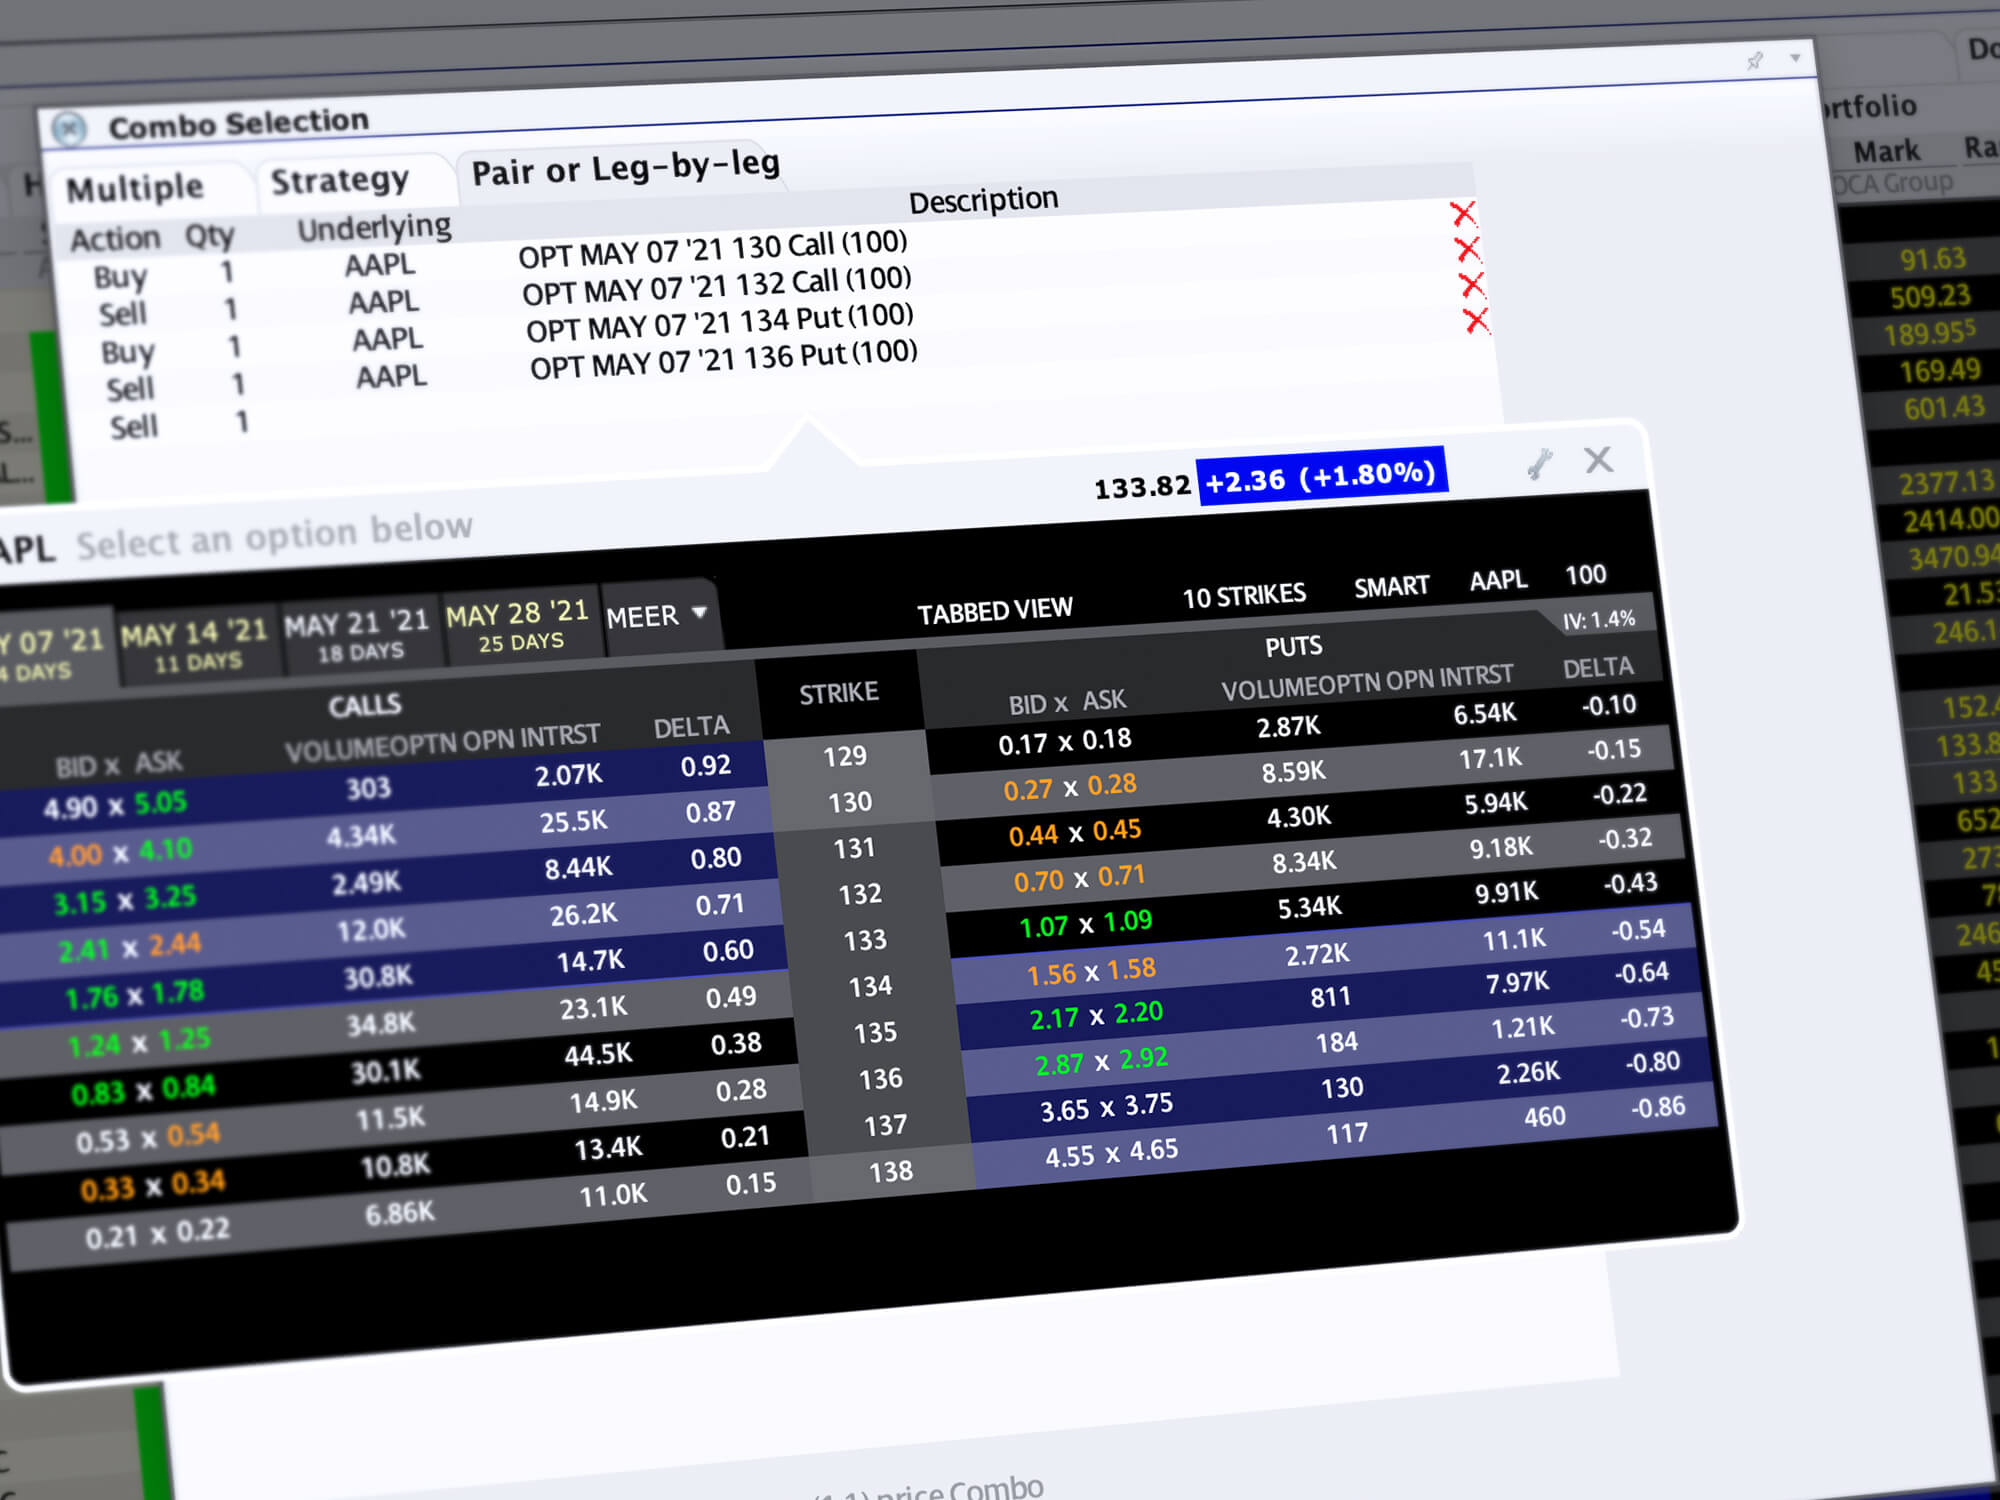The width and height of the screenshot is (2000, 1500).
Task: Click the 133.82 last price
Action: 1142,487
